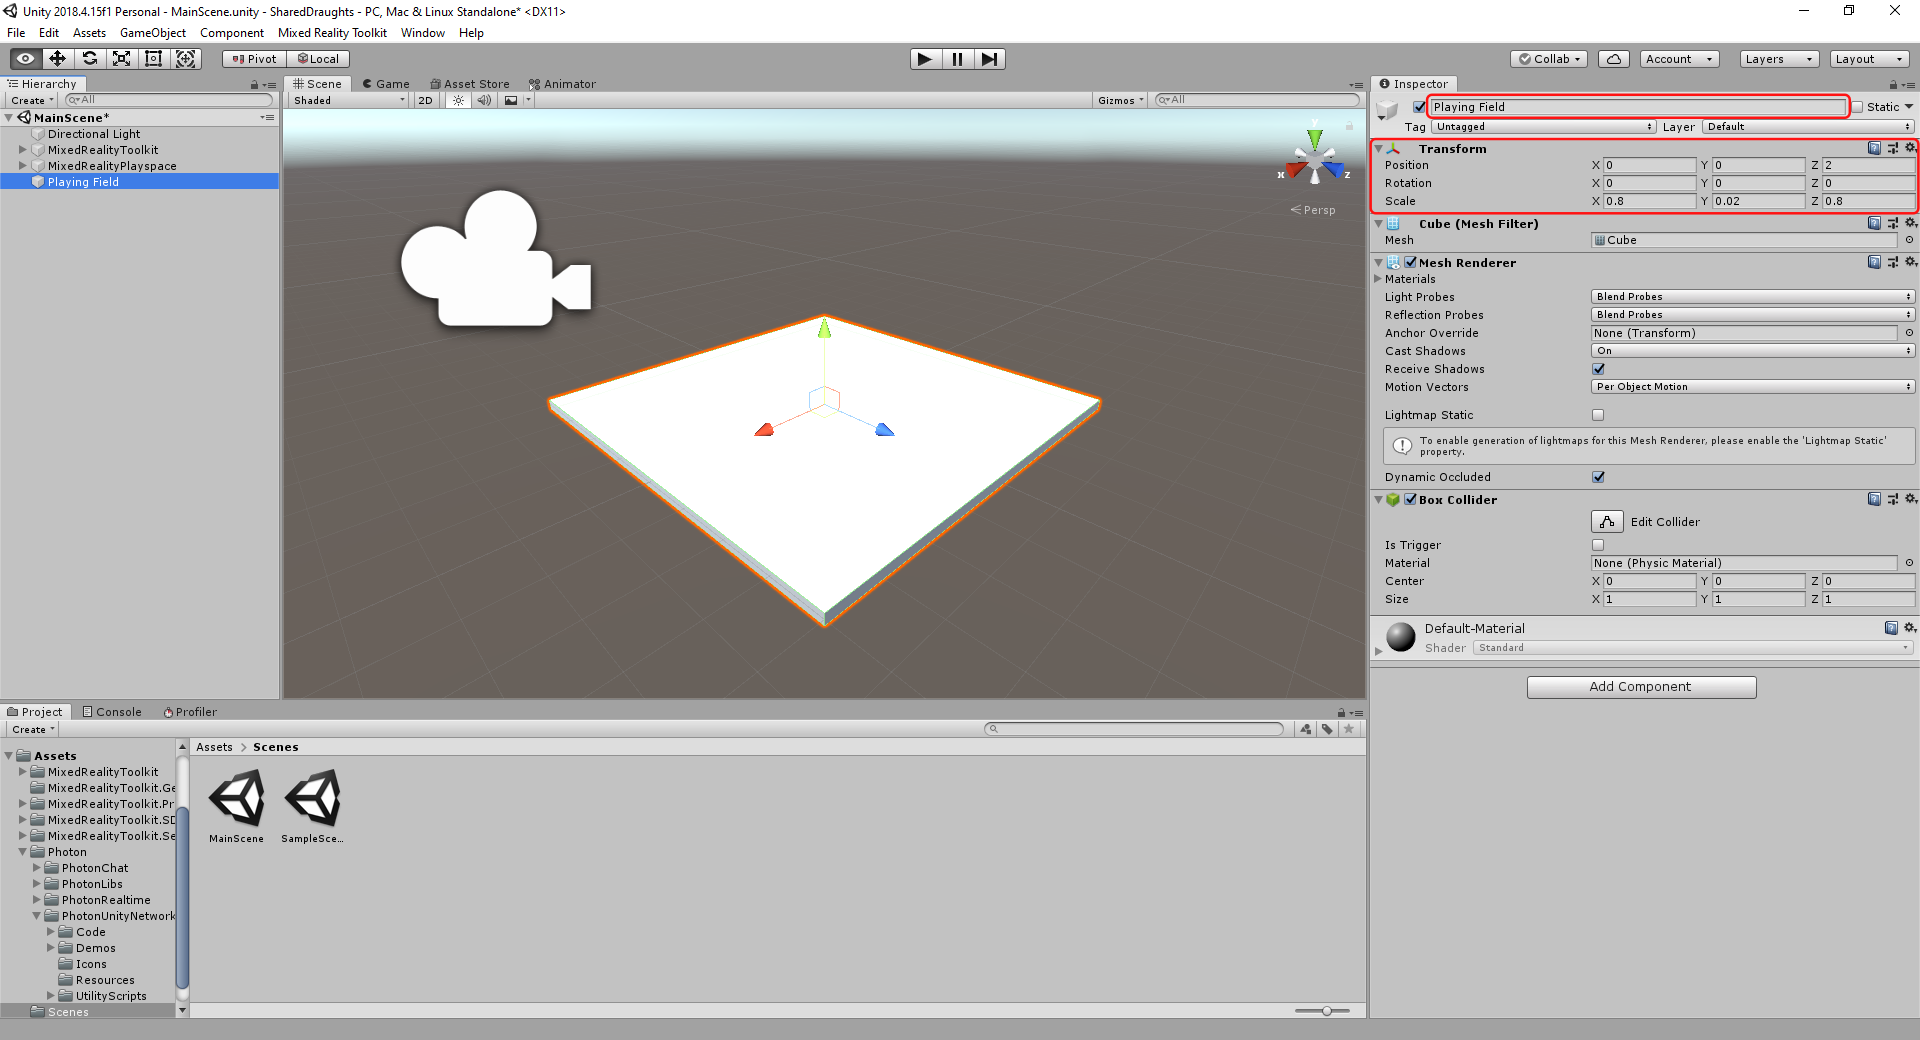Select the Rect Transform tool

click(154, 59)
